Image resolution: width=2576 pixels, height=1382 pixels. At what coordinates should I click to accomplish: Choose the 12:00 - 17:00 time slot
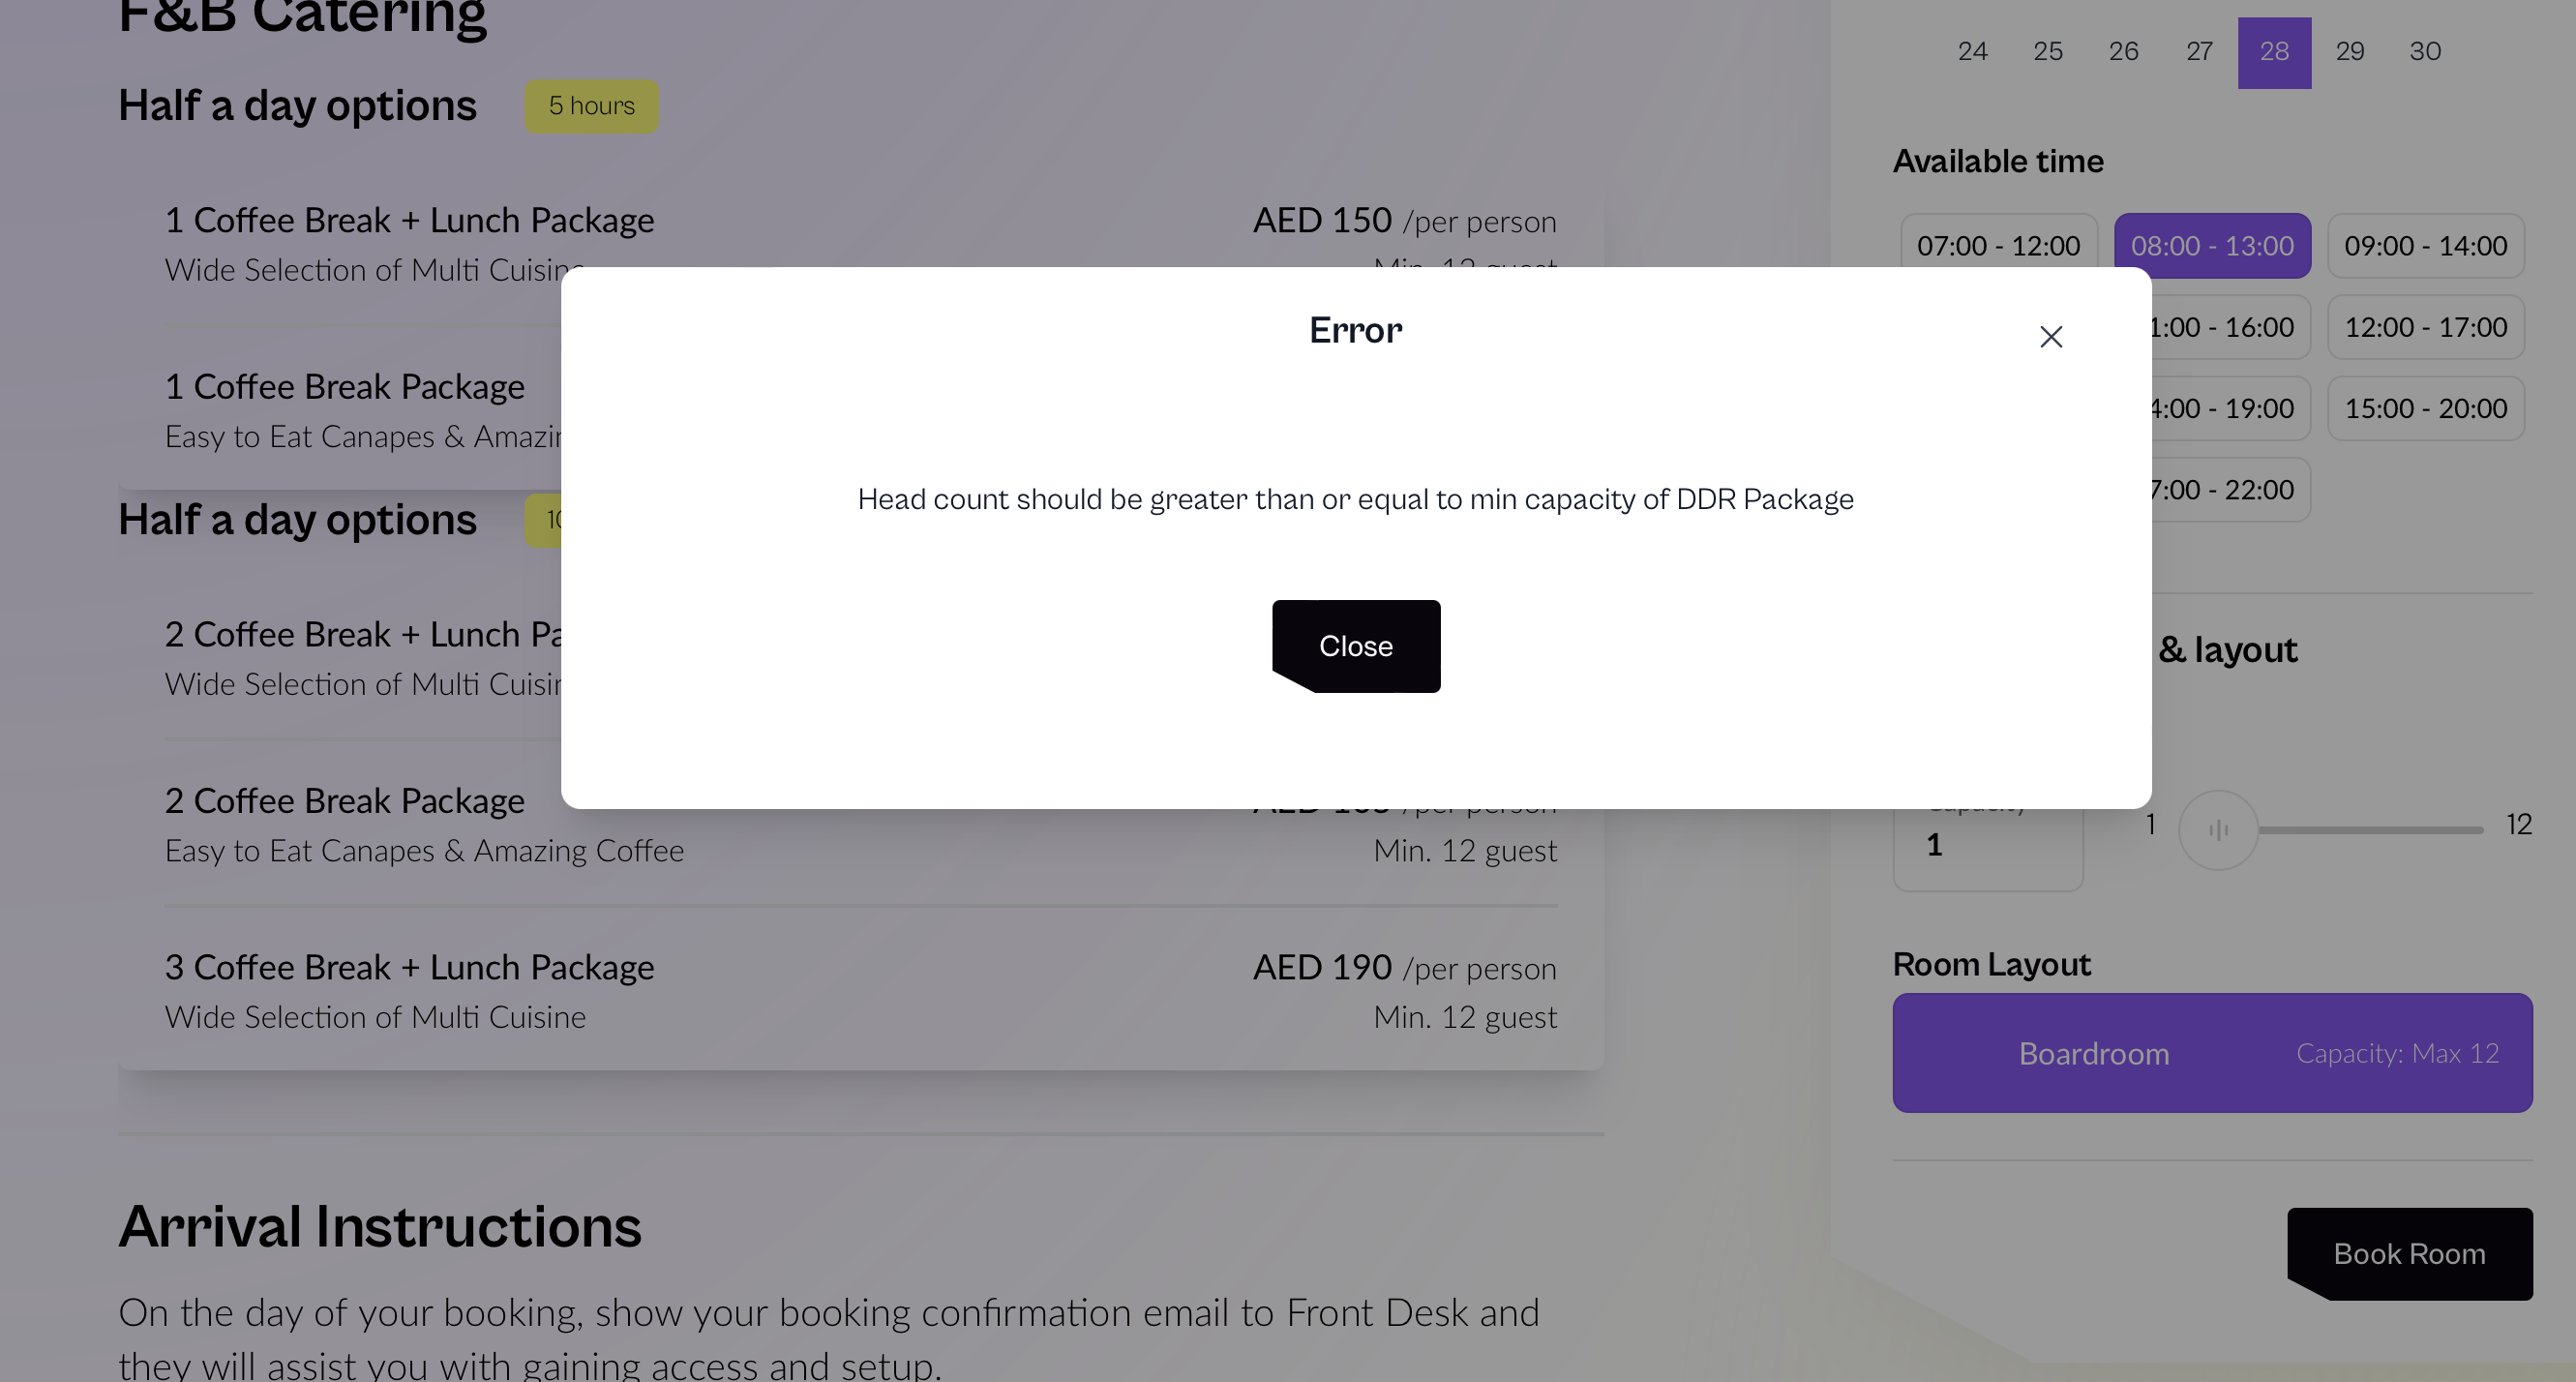[x=2425, y=327]
